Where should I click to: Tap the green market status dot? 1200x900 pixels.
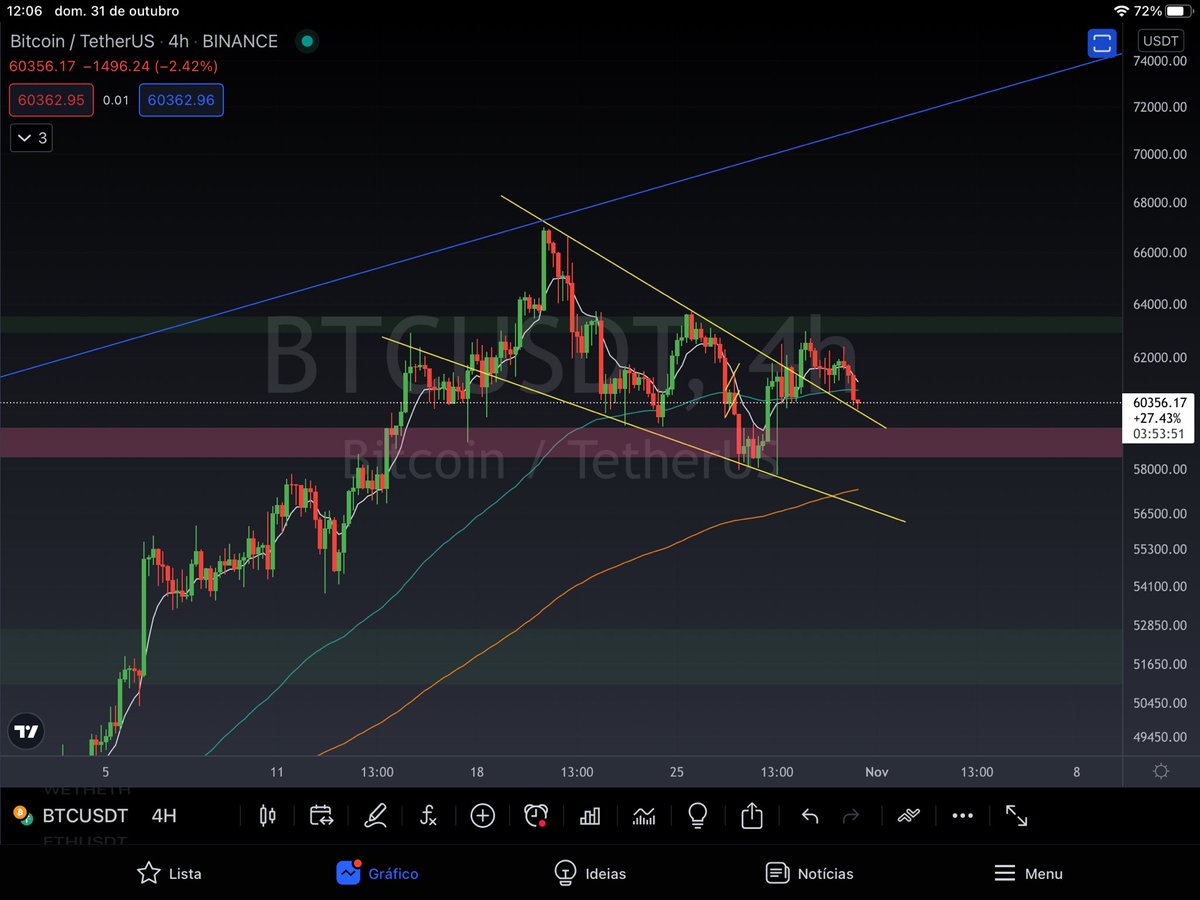pos(307,42)
